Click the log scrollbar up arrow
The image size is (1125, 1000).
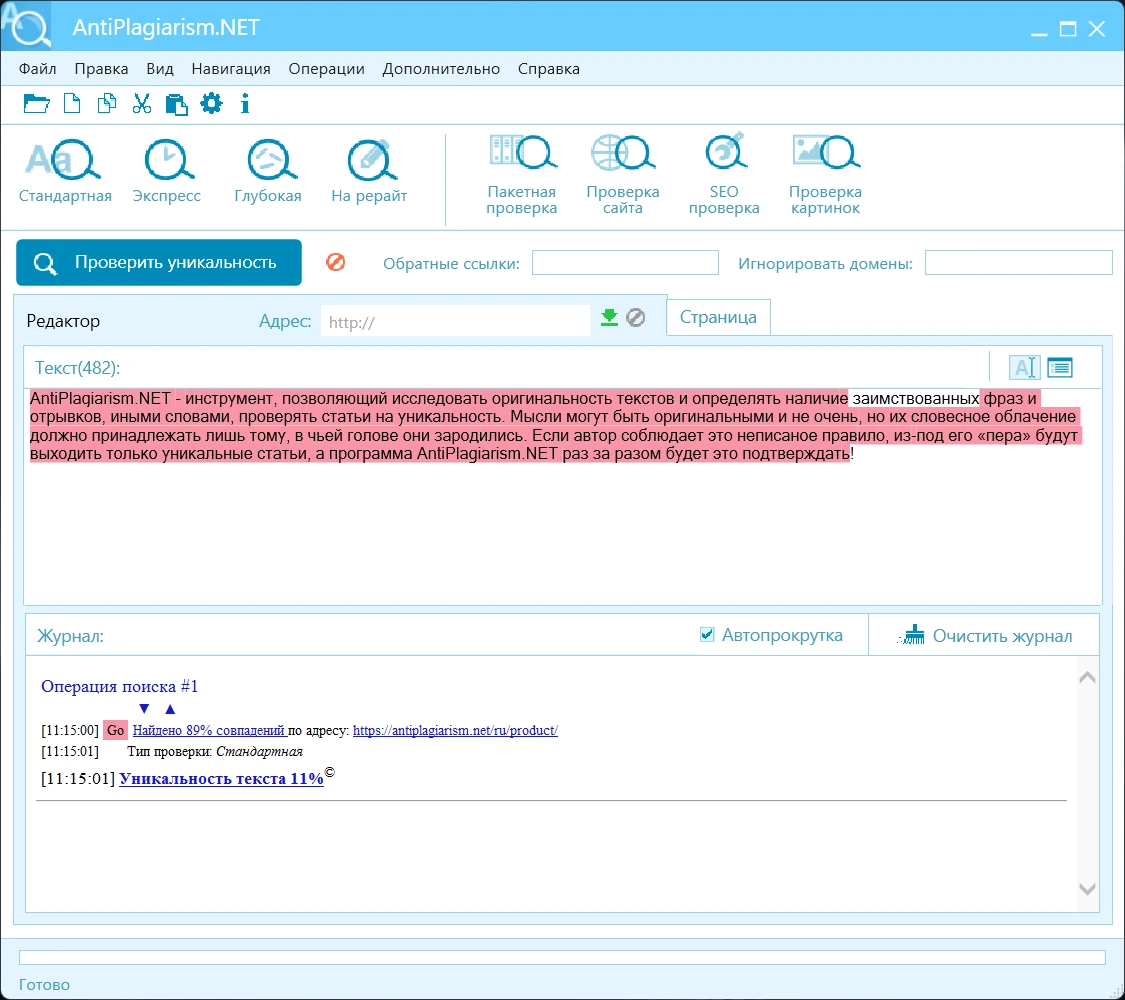pyautogui.click(x=1087, y=677)
